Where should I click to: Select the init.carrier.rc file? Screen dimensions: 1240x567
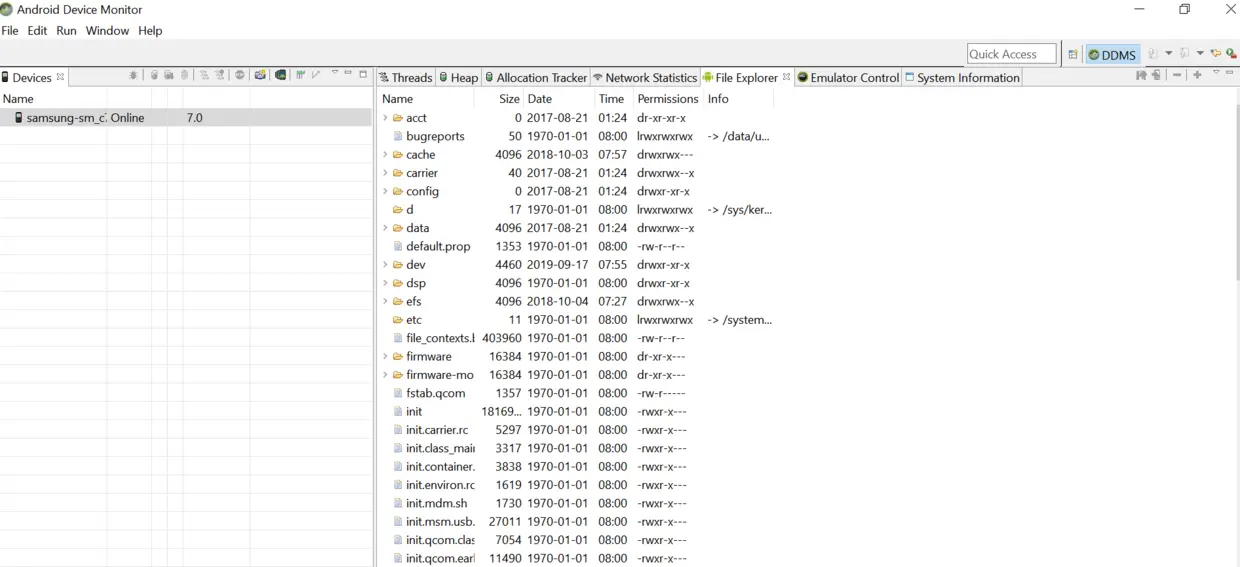[x=436, y=430]
